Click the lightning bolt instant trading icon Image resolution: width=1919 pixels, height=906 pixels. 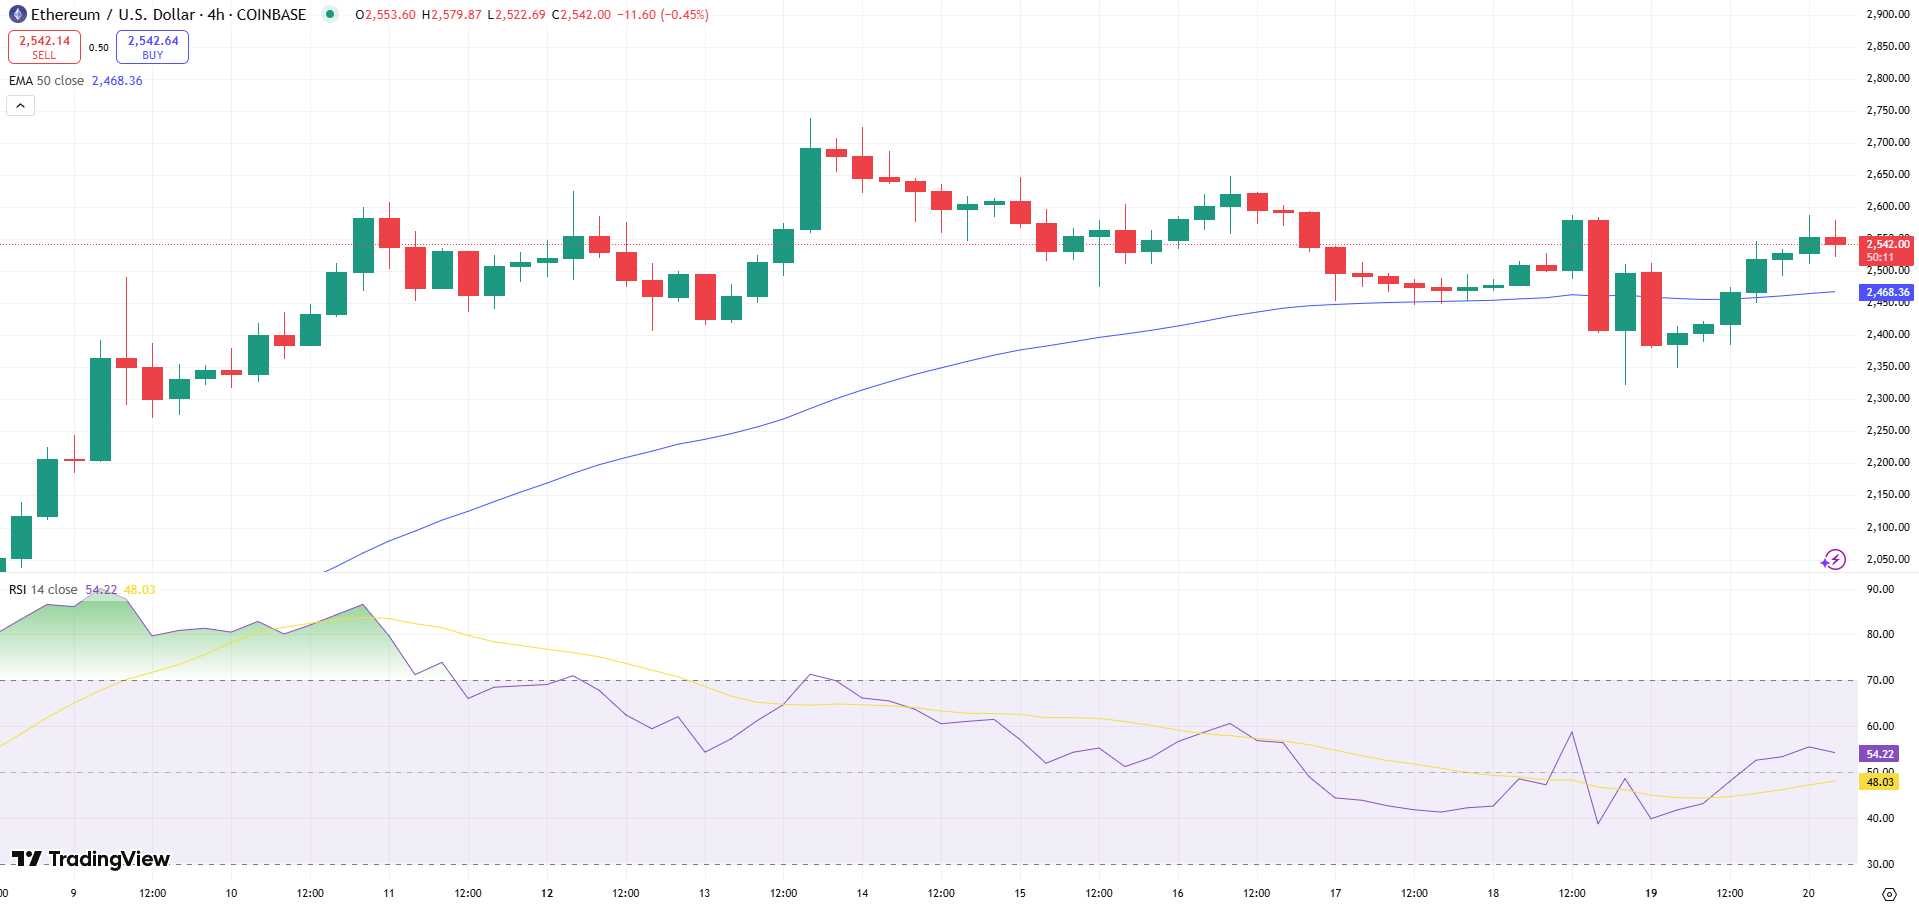pos(1835,561)
